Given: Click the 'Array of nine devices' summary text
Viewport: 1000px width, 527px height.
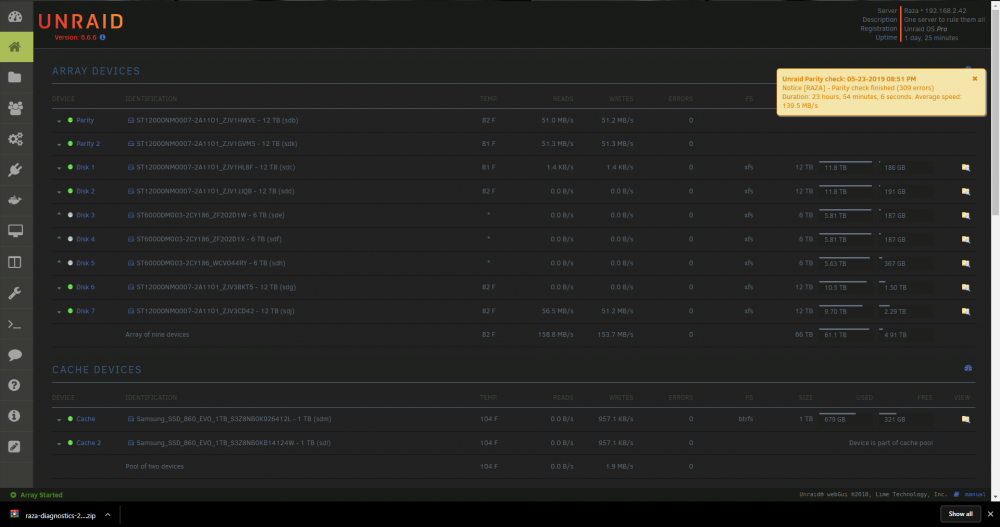Looking at the screenshot, I should pos(157,334).
